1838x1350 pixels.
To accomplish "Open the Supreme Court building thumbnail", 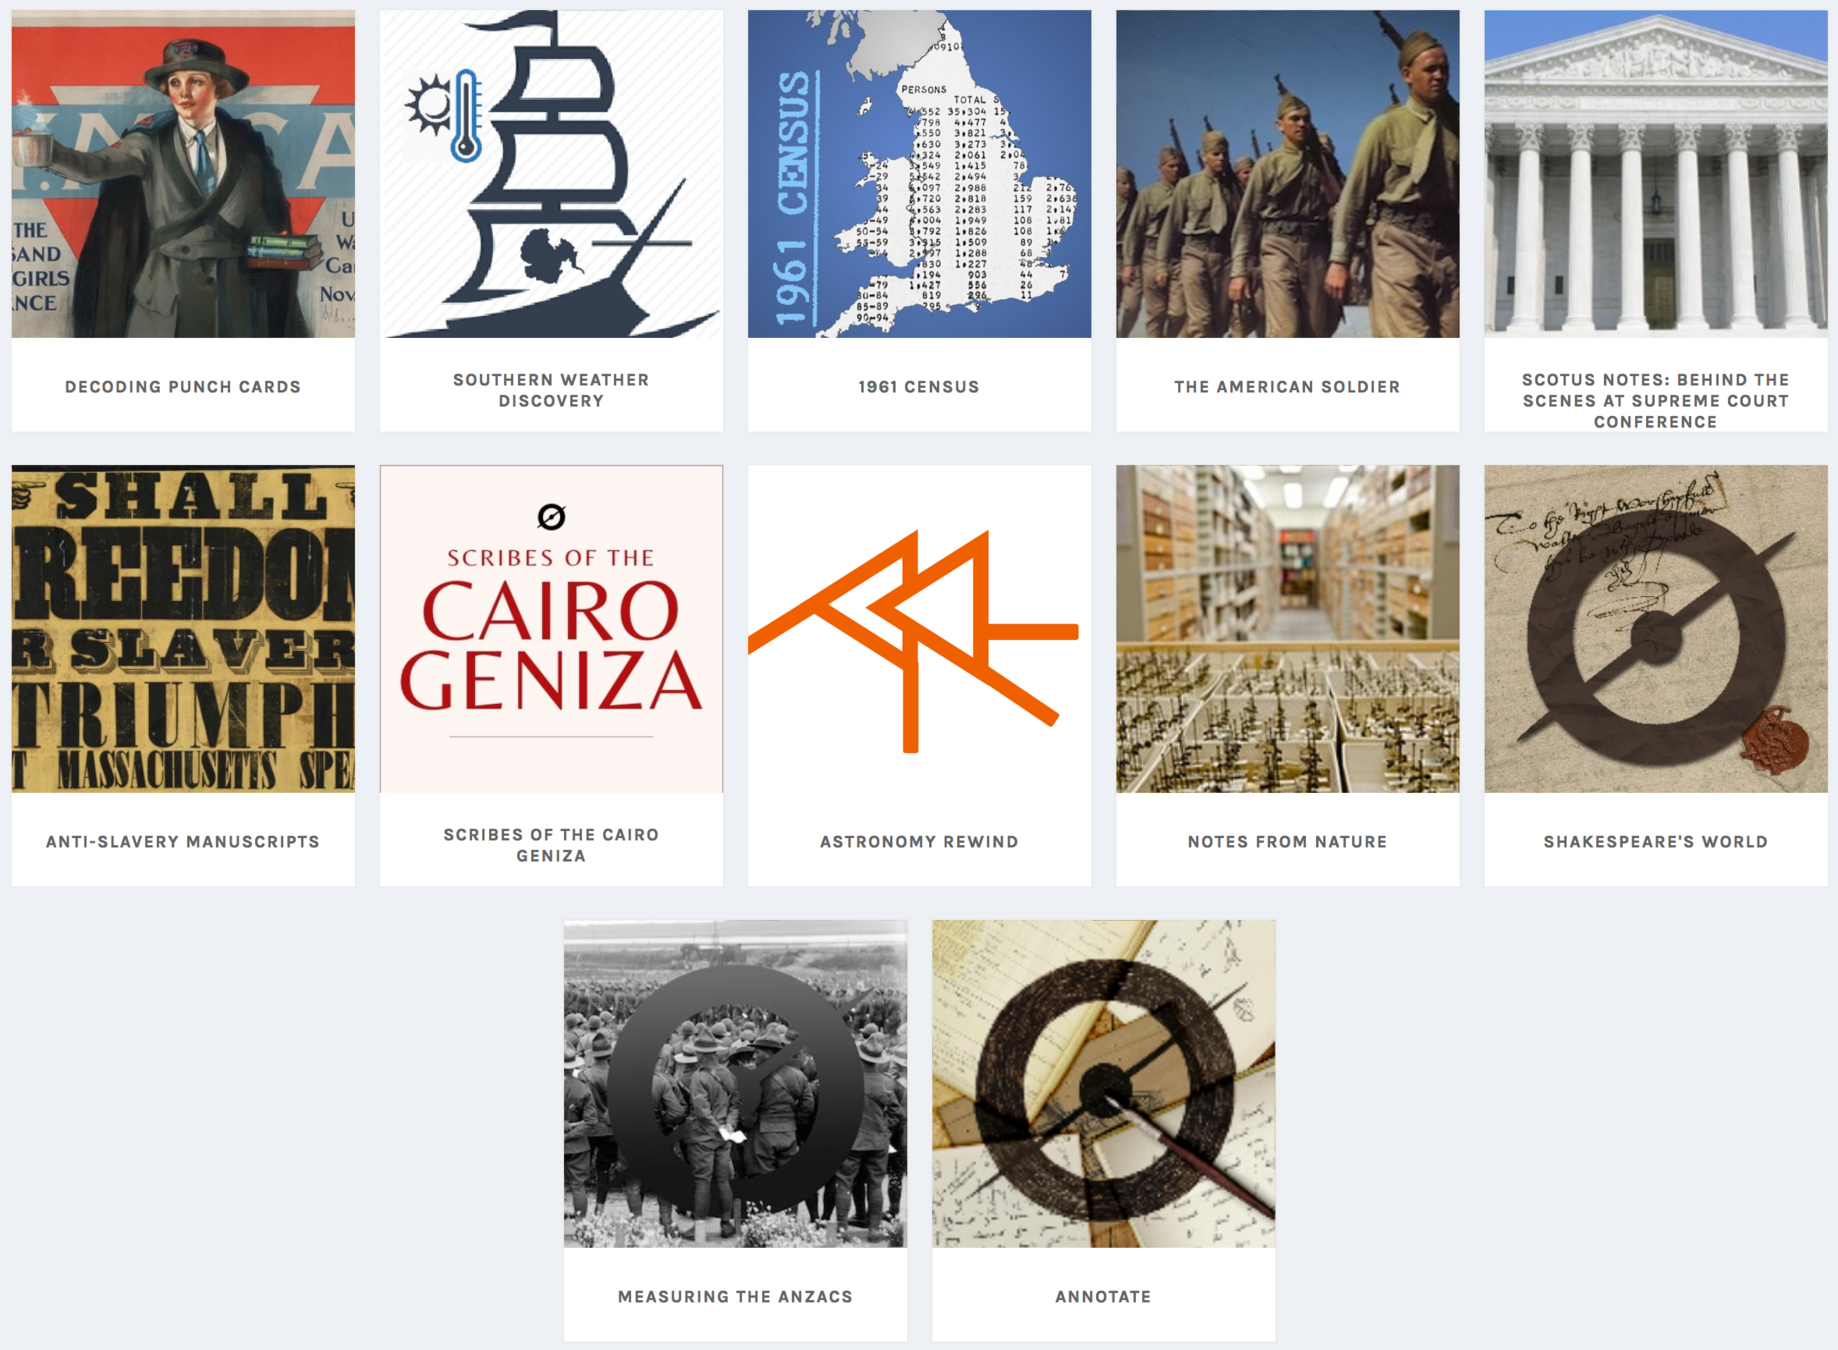I will (x=1655, y=174).
